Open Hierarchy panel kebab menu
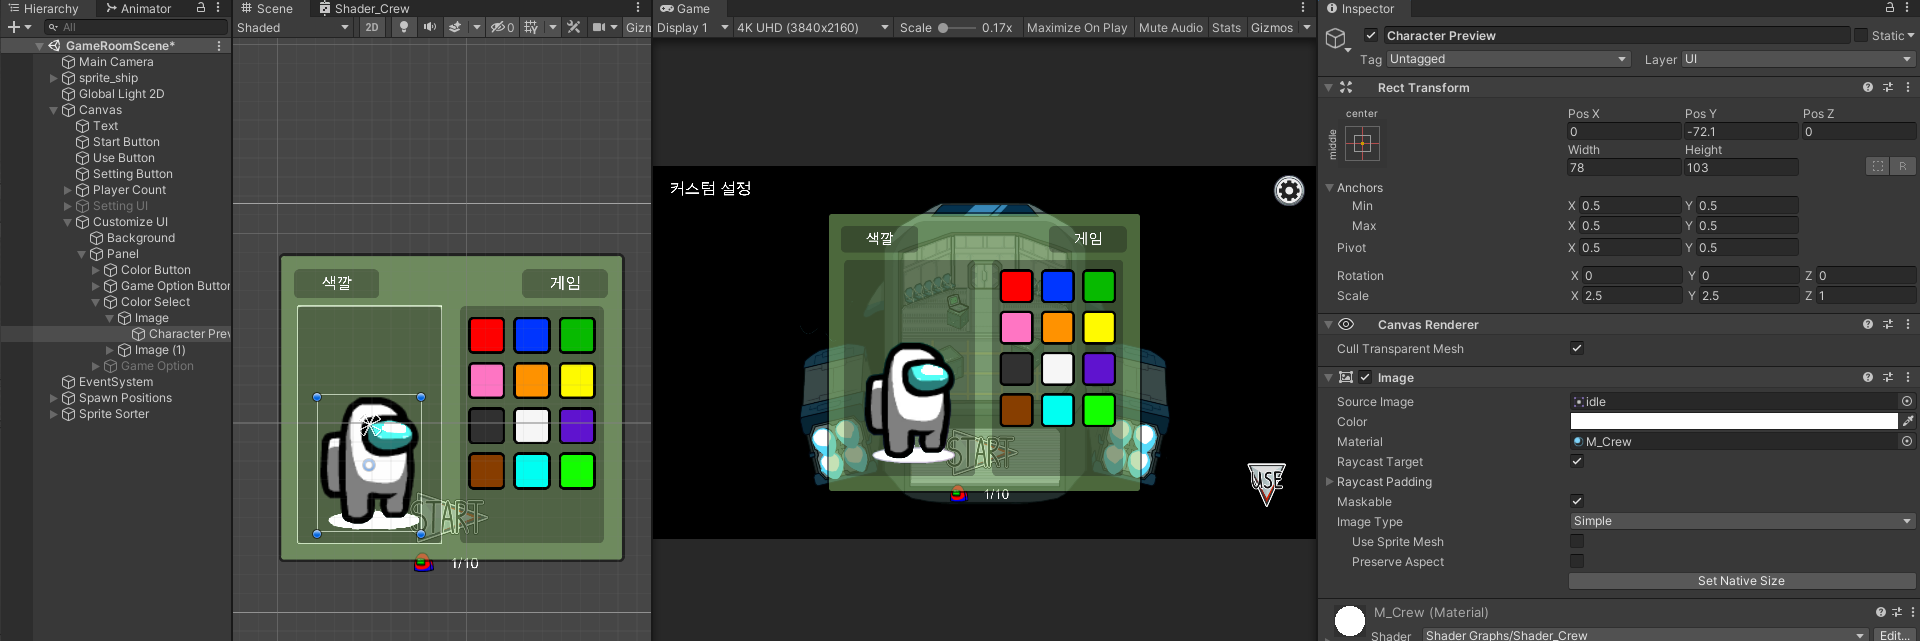Screen dimensions: 1920x641 [x=218, y=8]
